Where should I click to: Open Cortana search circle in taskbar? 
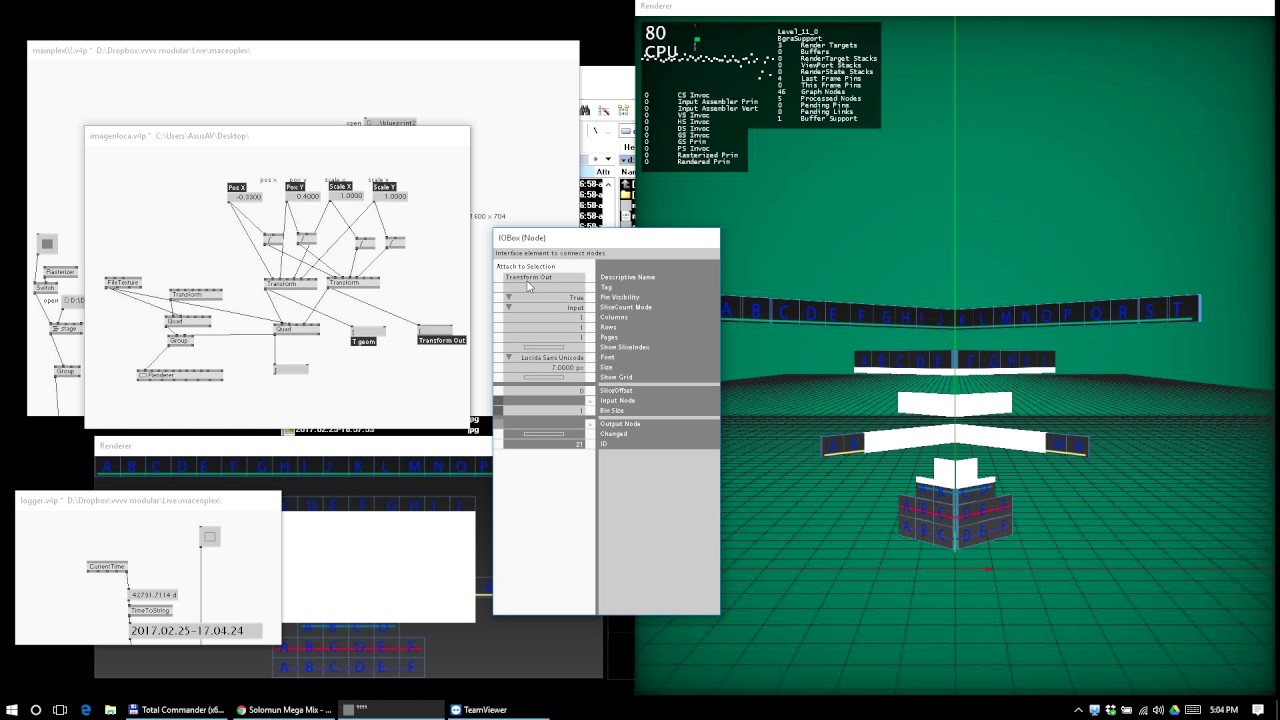[x=36, y=710]
